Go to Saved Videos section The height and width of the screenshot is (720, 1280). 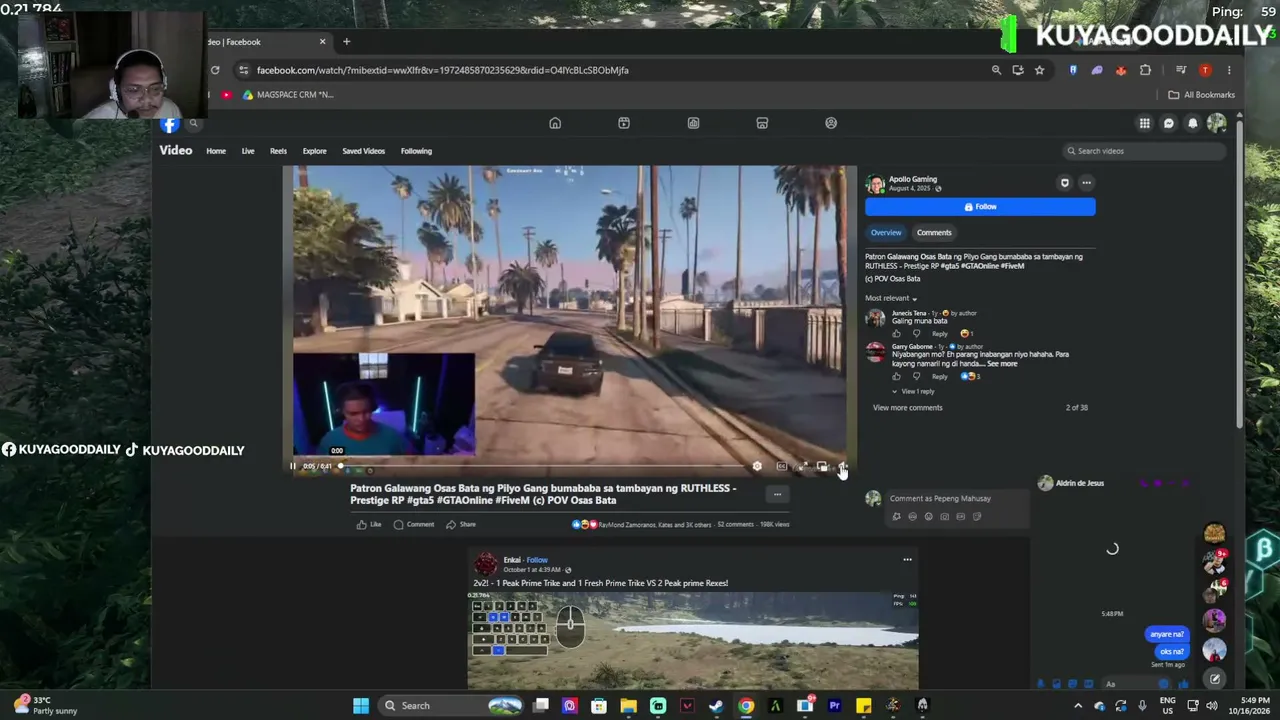pos(364,151)
